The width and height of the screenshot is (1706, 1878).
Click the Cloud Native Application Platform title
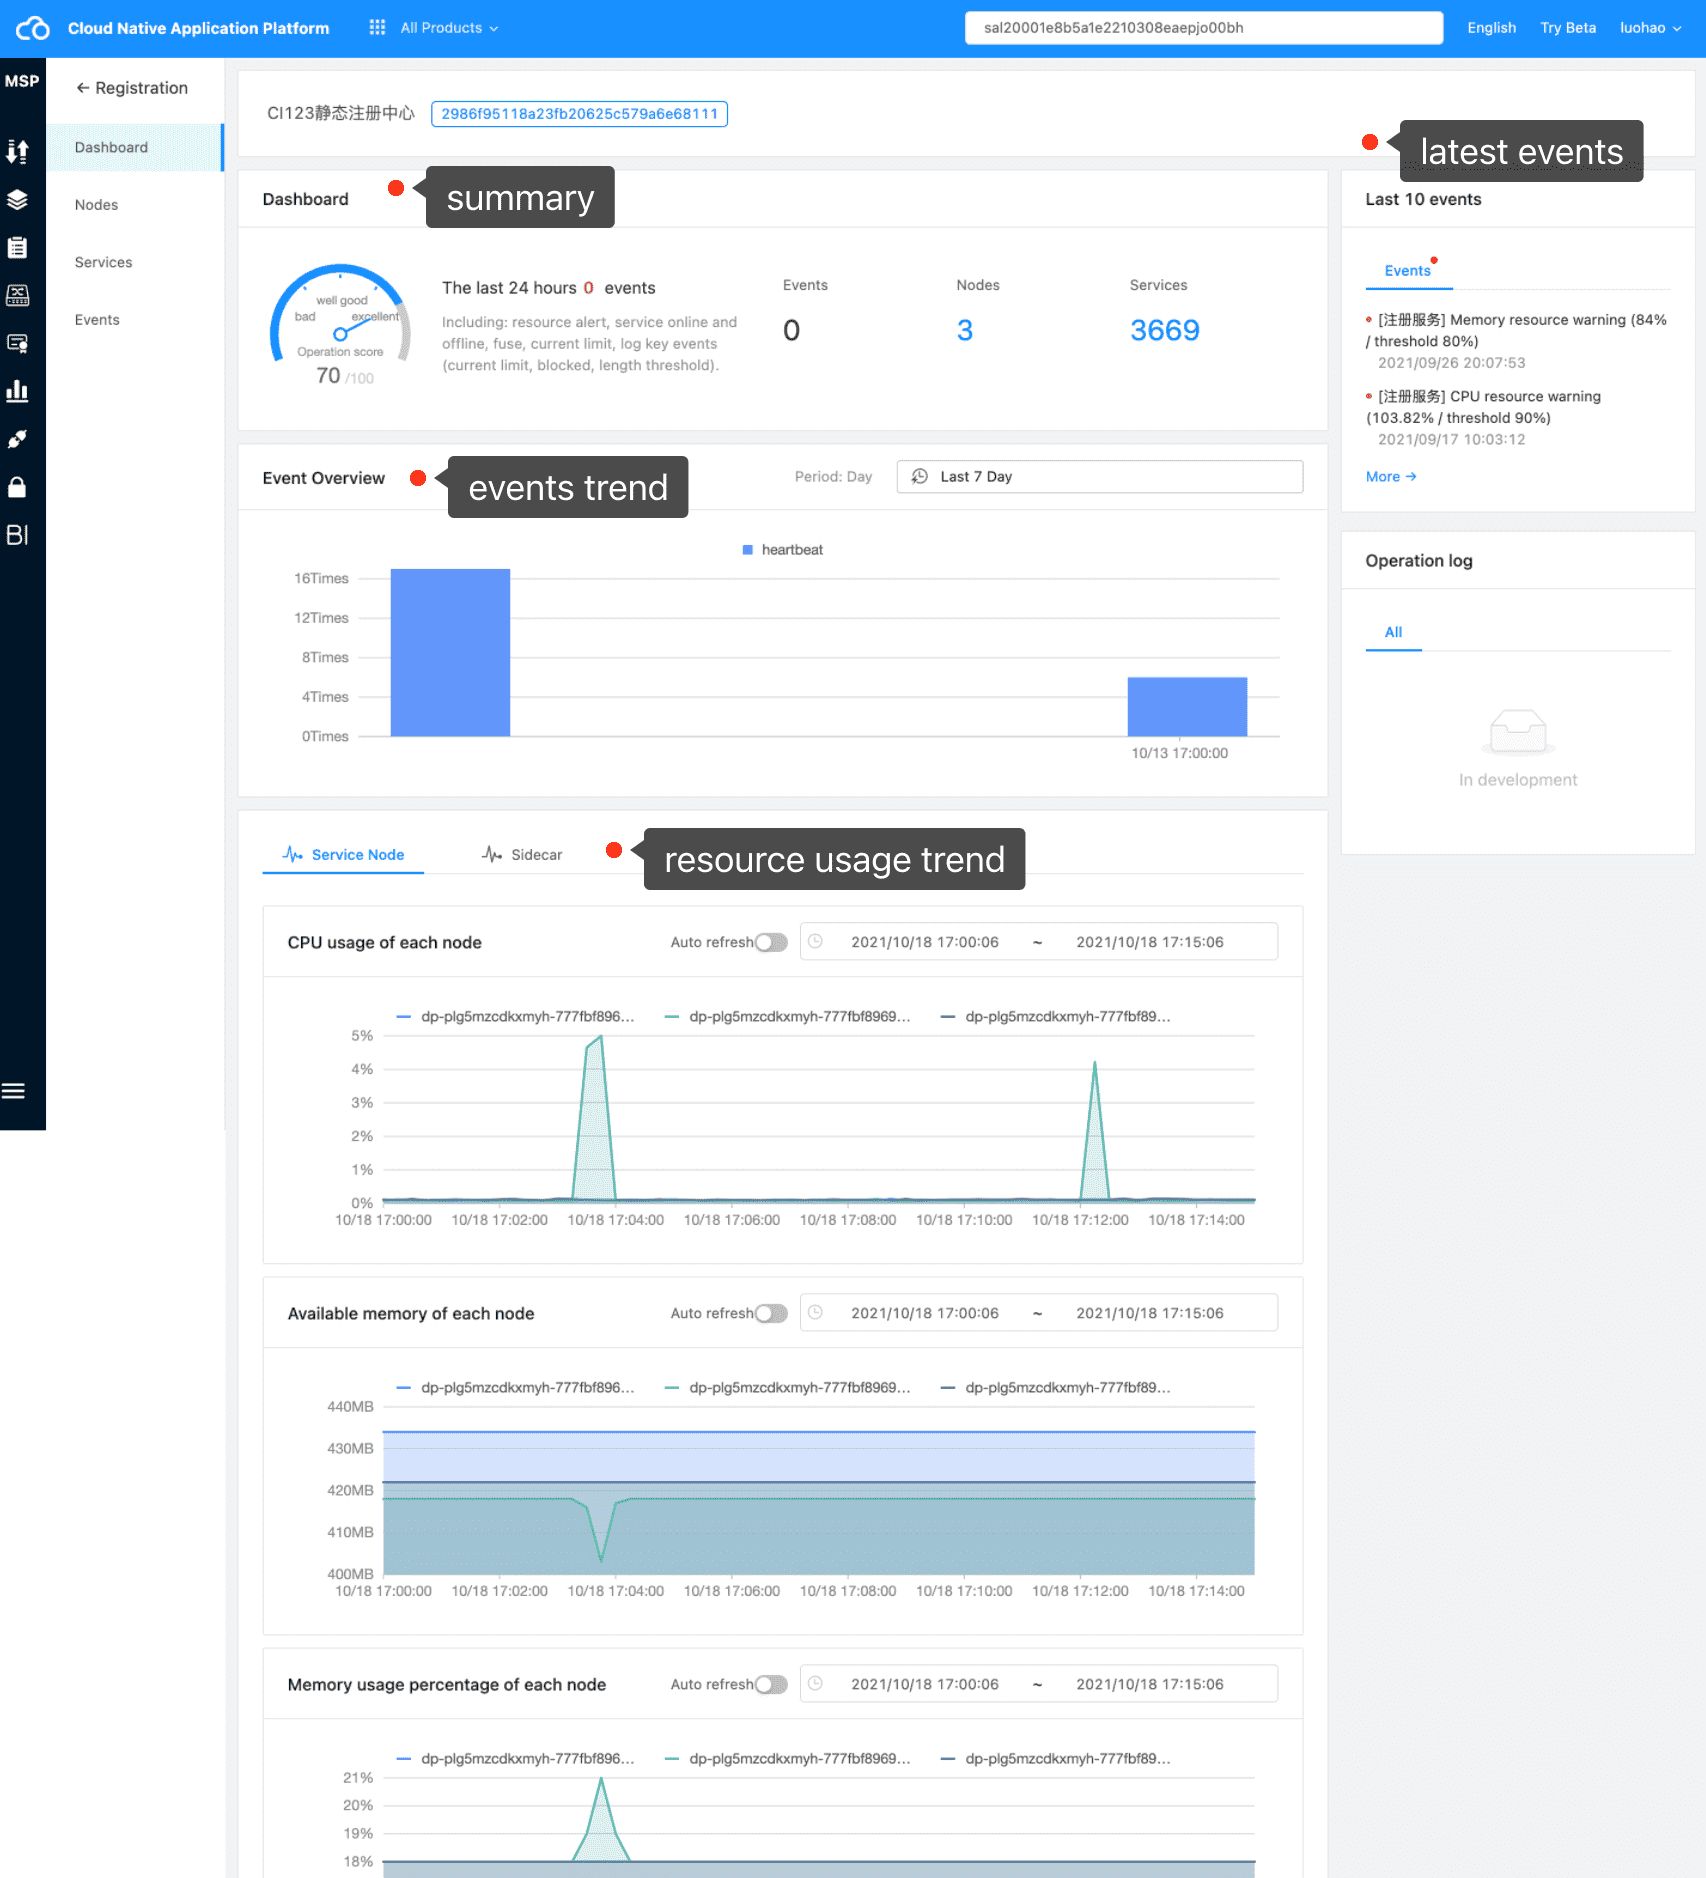199,28
